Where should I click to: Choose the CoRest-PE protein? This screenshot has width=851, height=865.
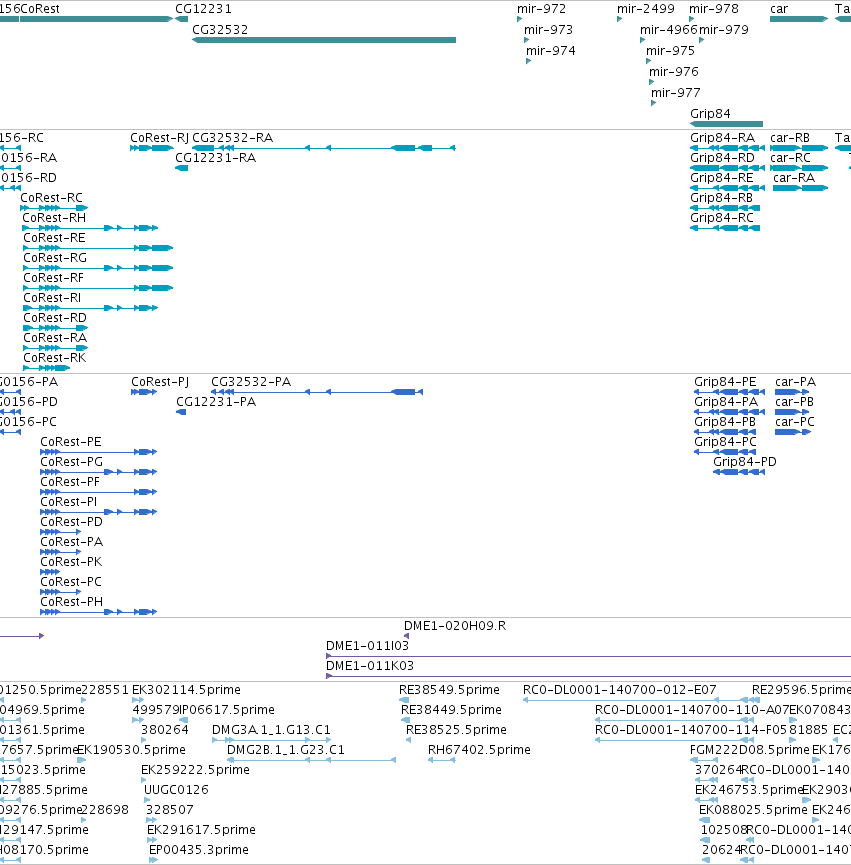[x=99, y=452]
